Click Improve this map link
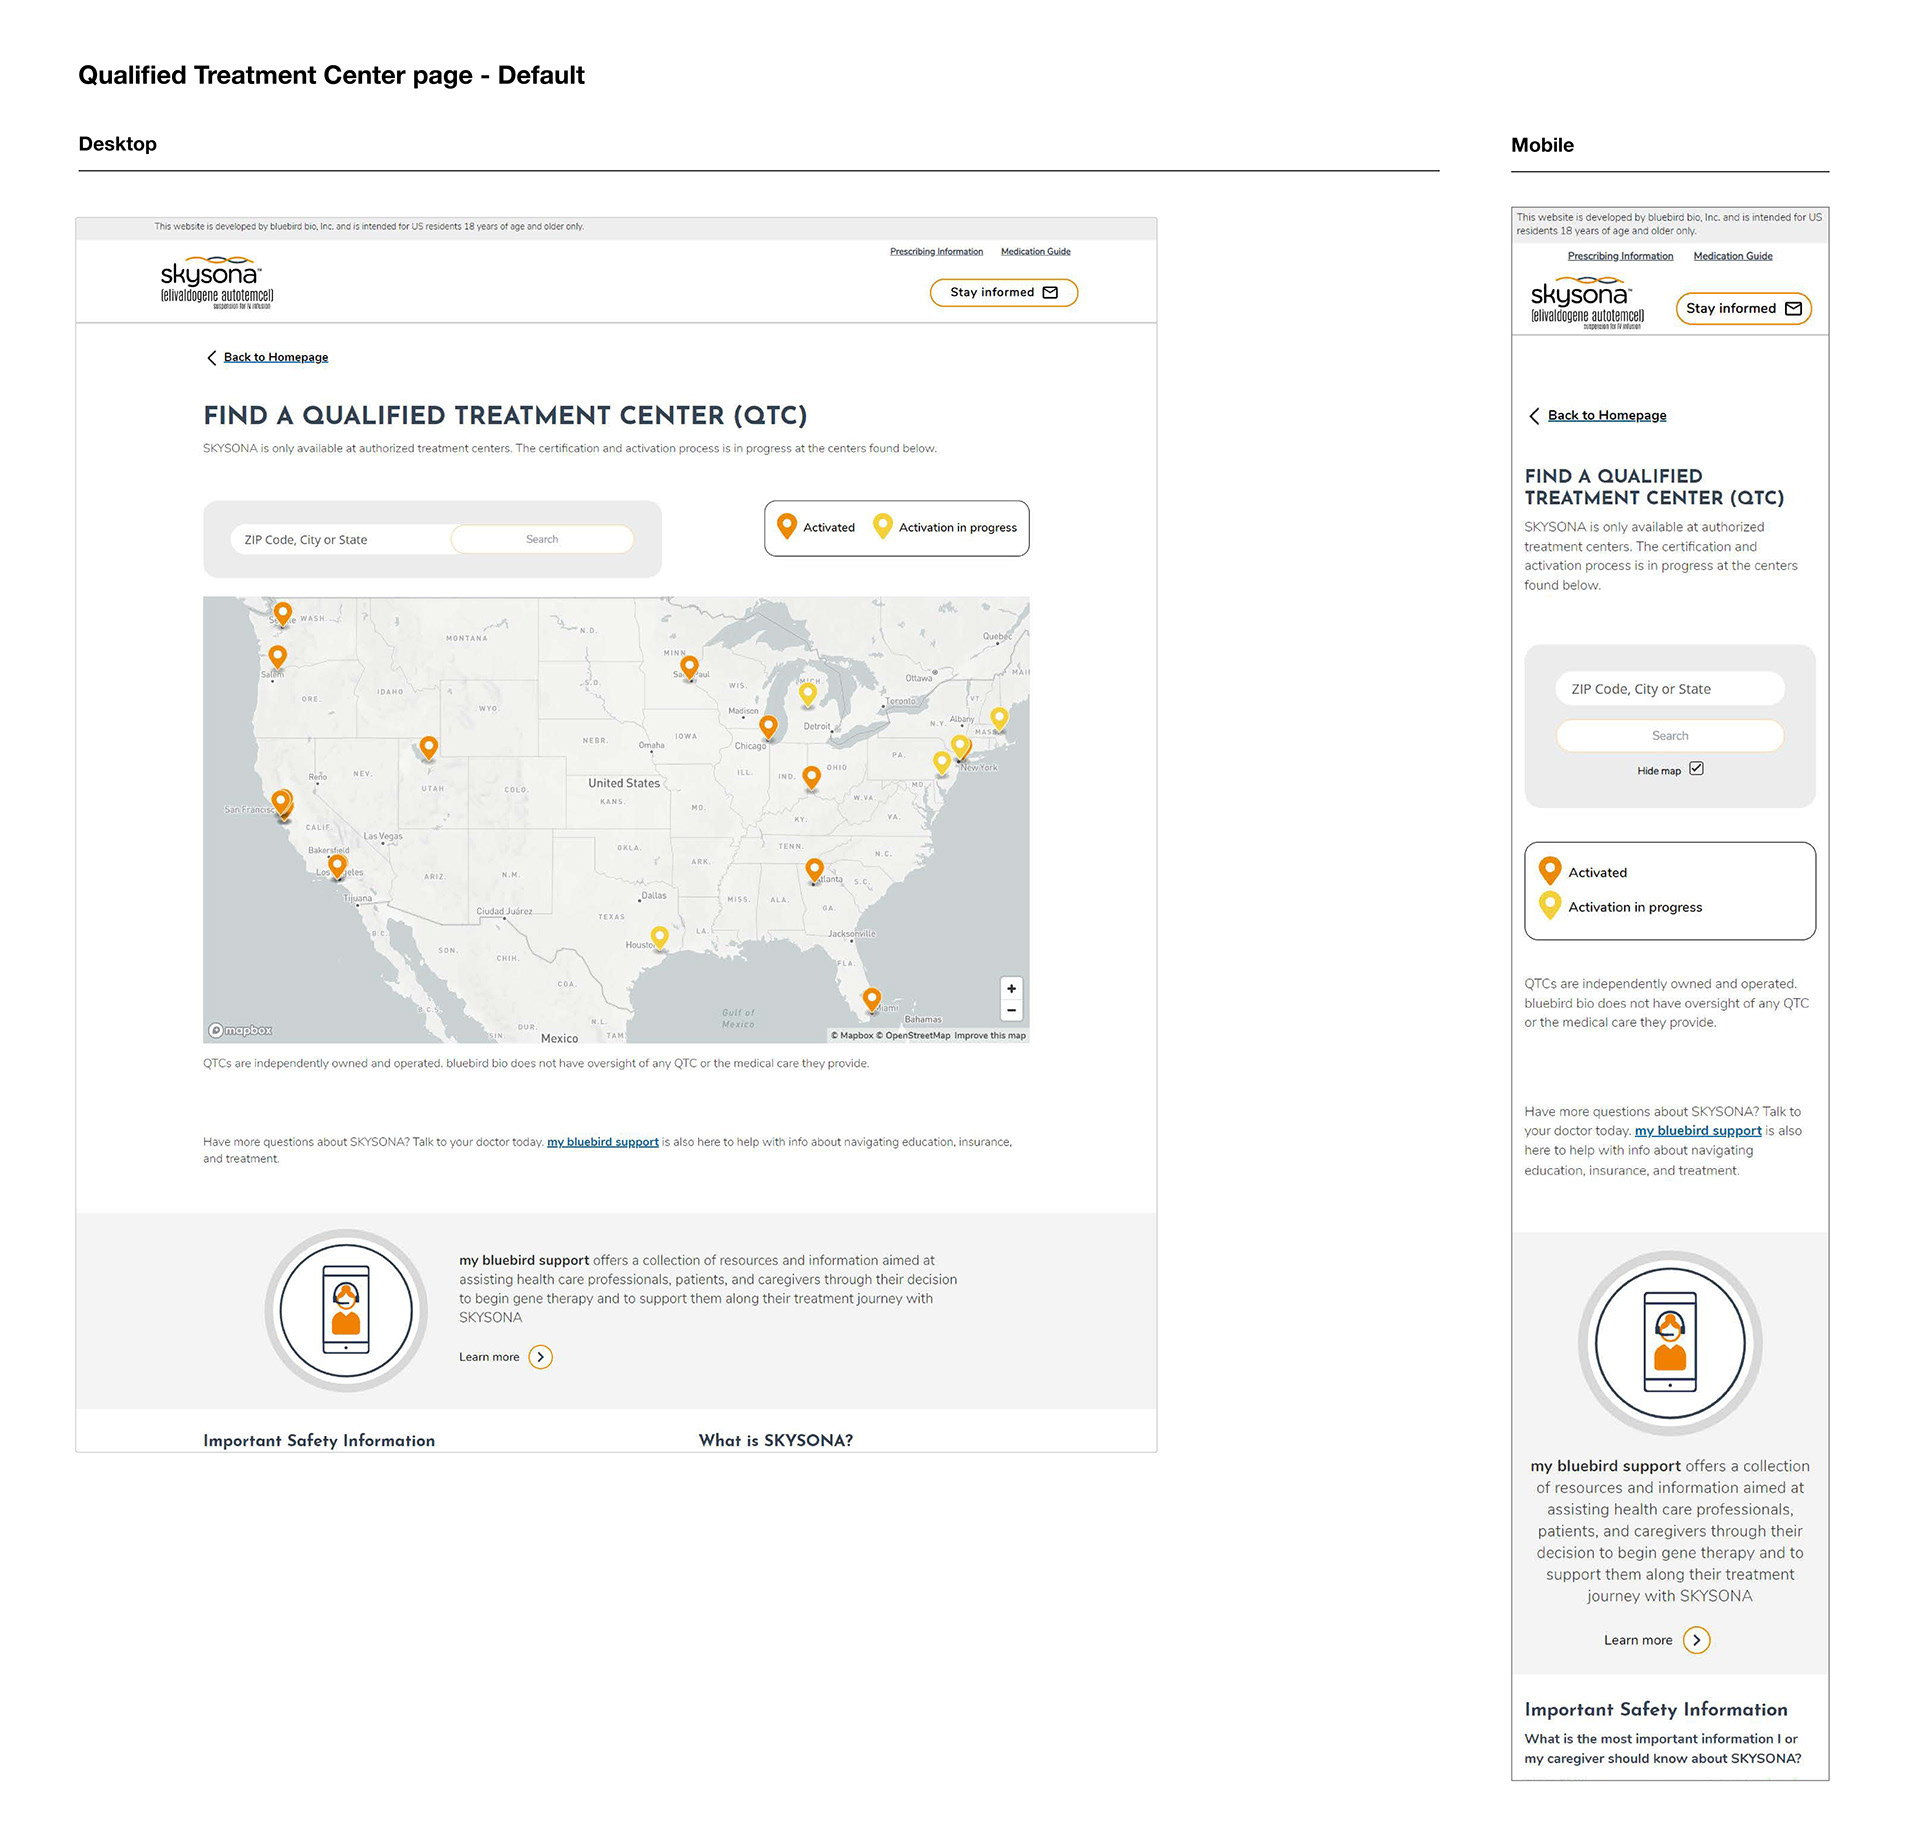 pyautogui.click(x=990, y=1036)
